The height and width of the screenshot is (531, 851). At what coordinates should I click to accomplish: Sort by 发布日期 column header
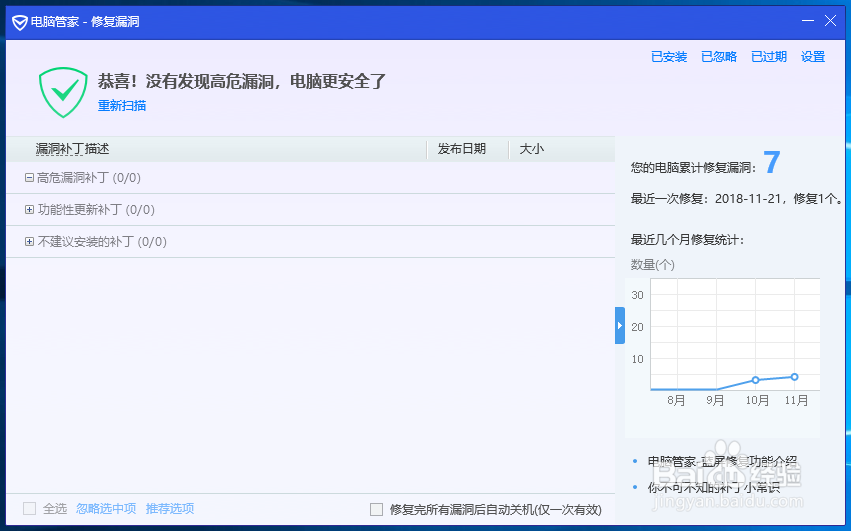pos(462,149)
